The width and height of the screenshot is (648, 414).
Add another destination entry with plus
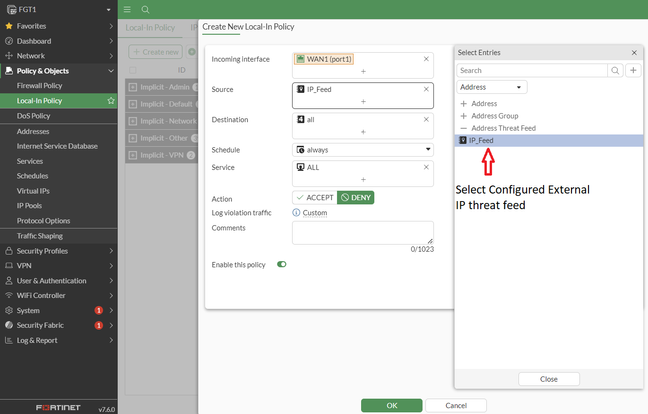tap(363, 132)
